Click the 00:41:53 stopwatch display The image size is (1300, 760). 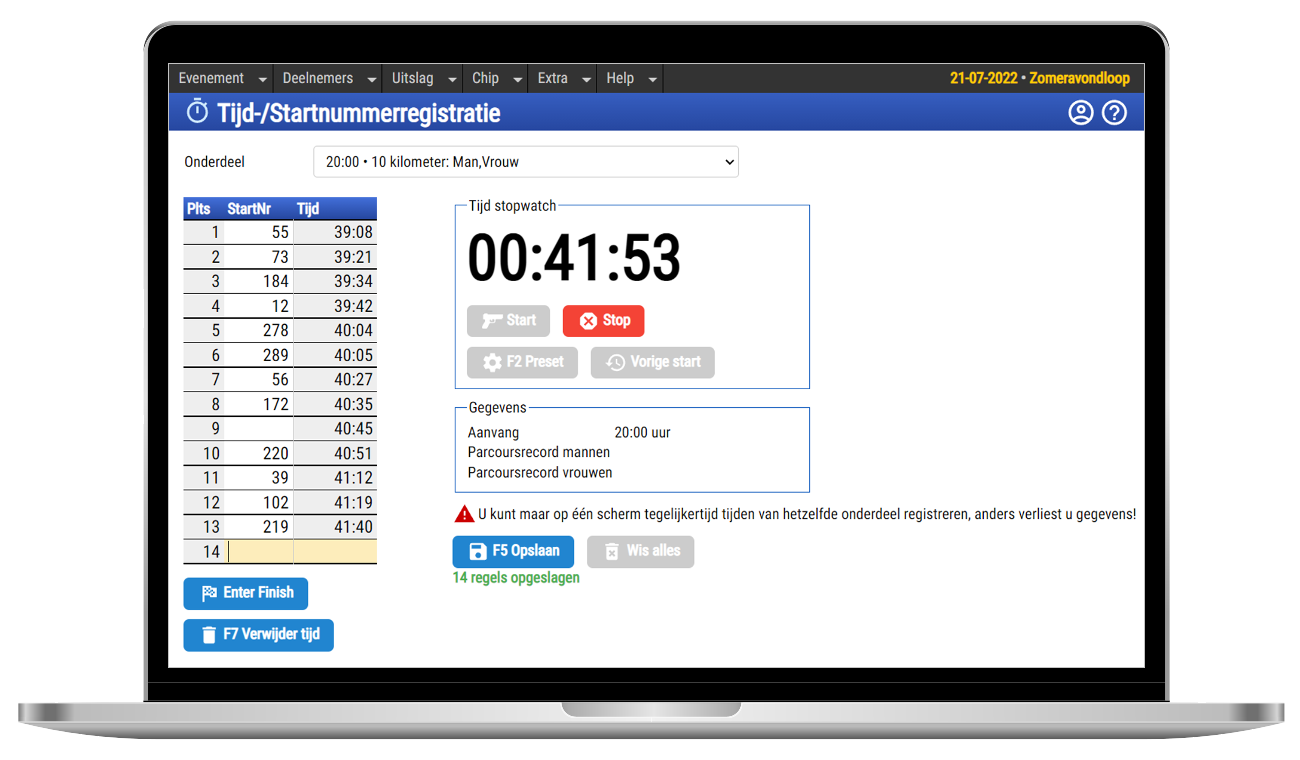(x=574, y=259)
